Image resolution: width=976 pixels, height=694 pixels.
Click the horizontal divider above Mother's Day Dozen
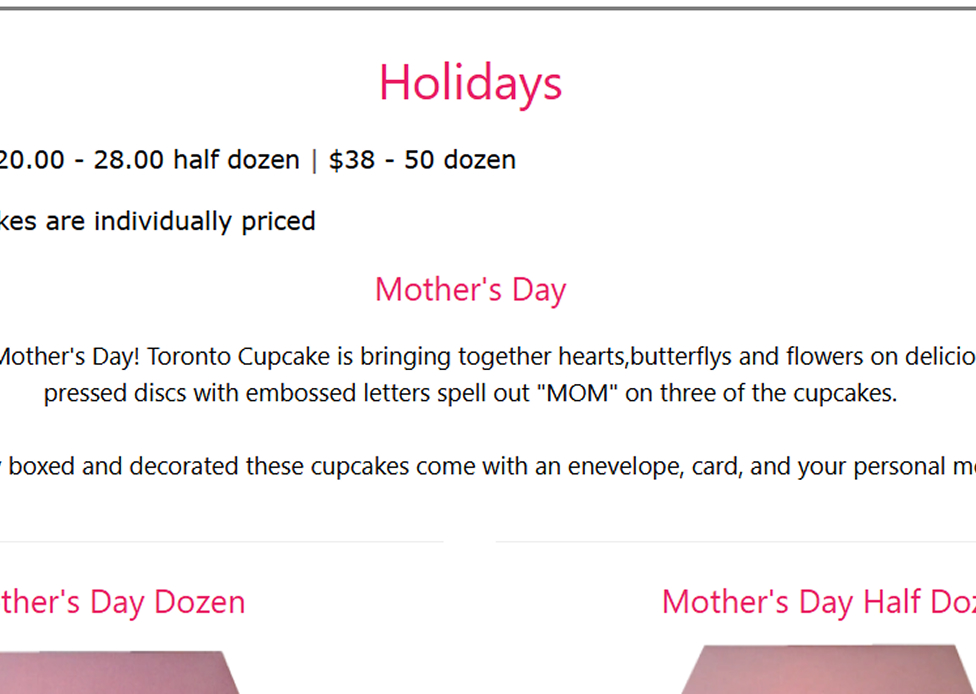click(x=220, y=542)
